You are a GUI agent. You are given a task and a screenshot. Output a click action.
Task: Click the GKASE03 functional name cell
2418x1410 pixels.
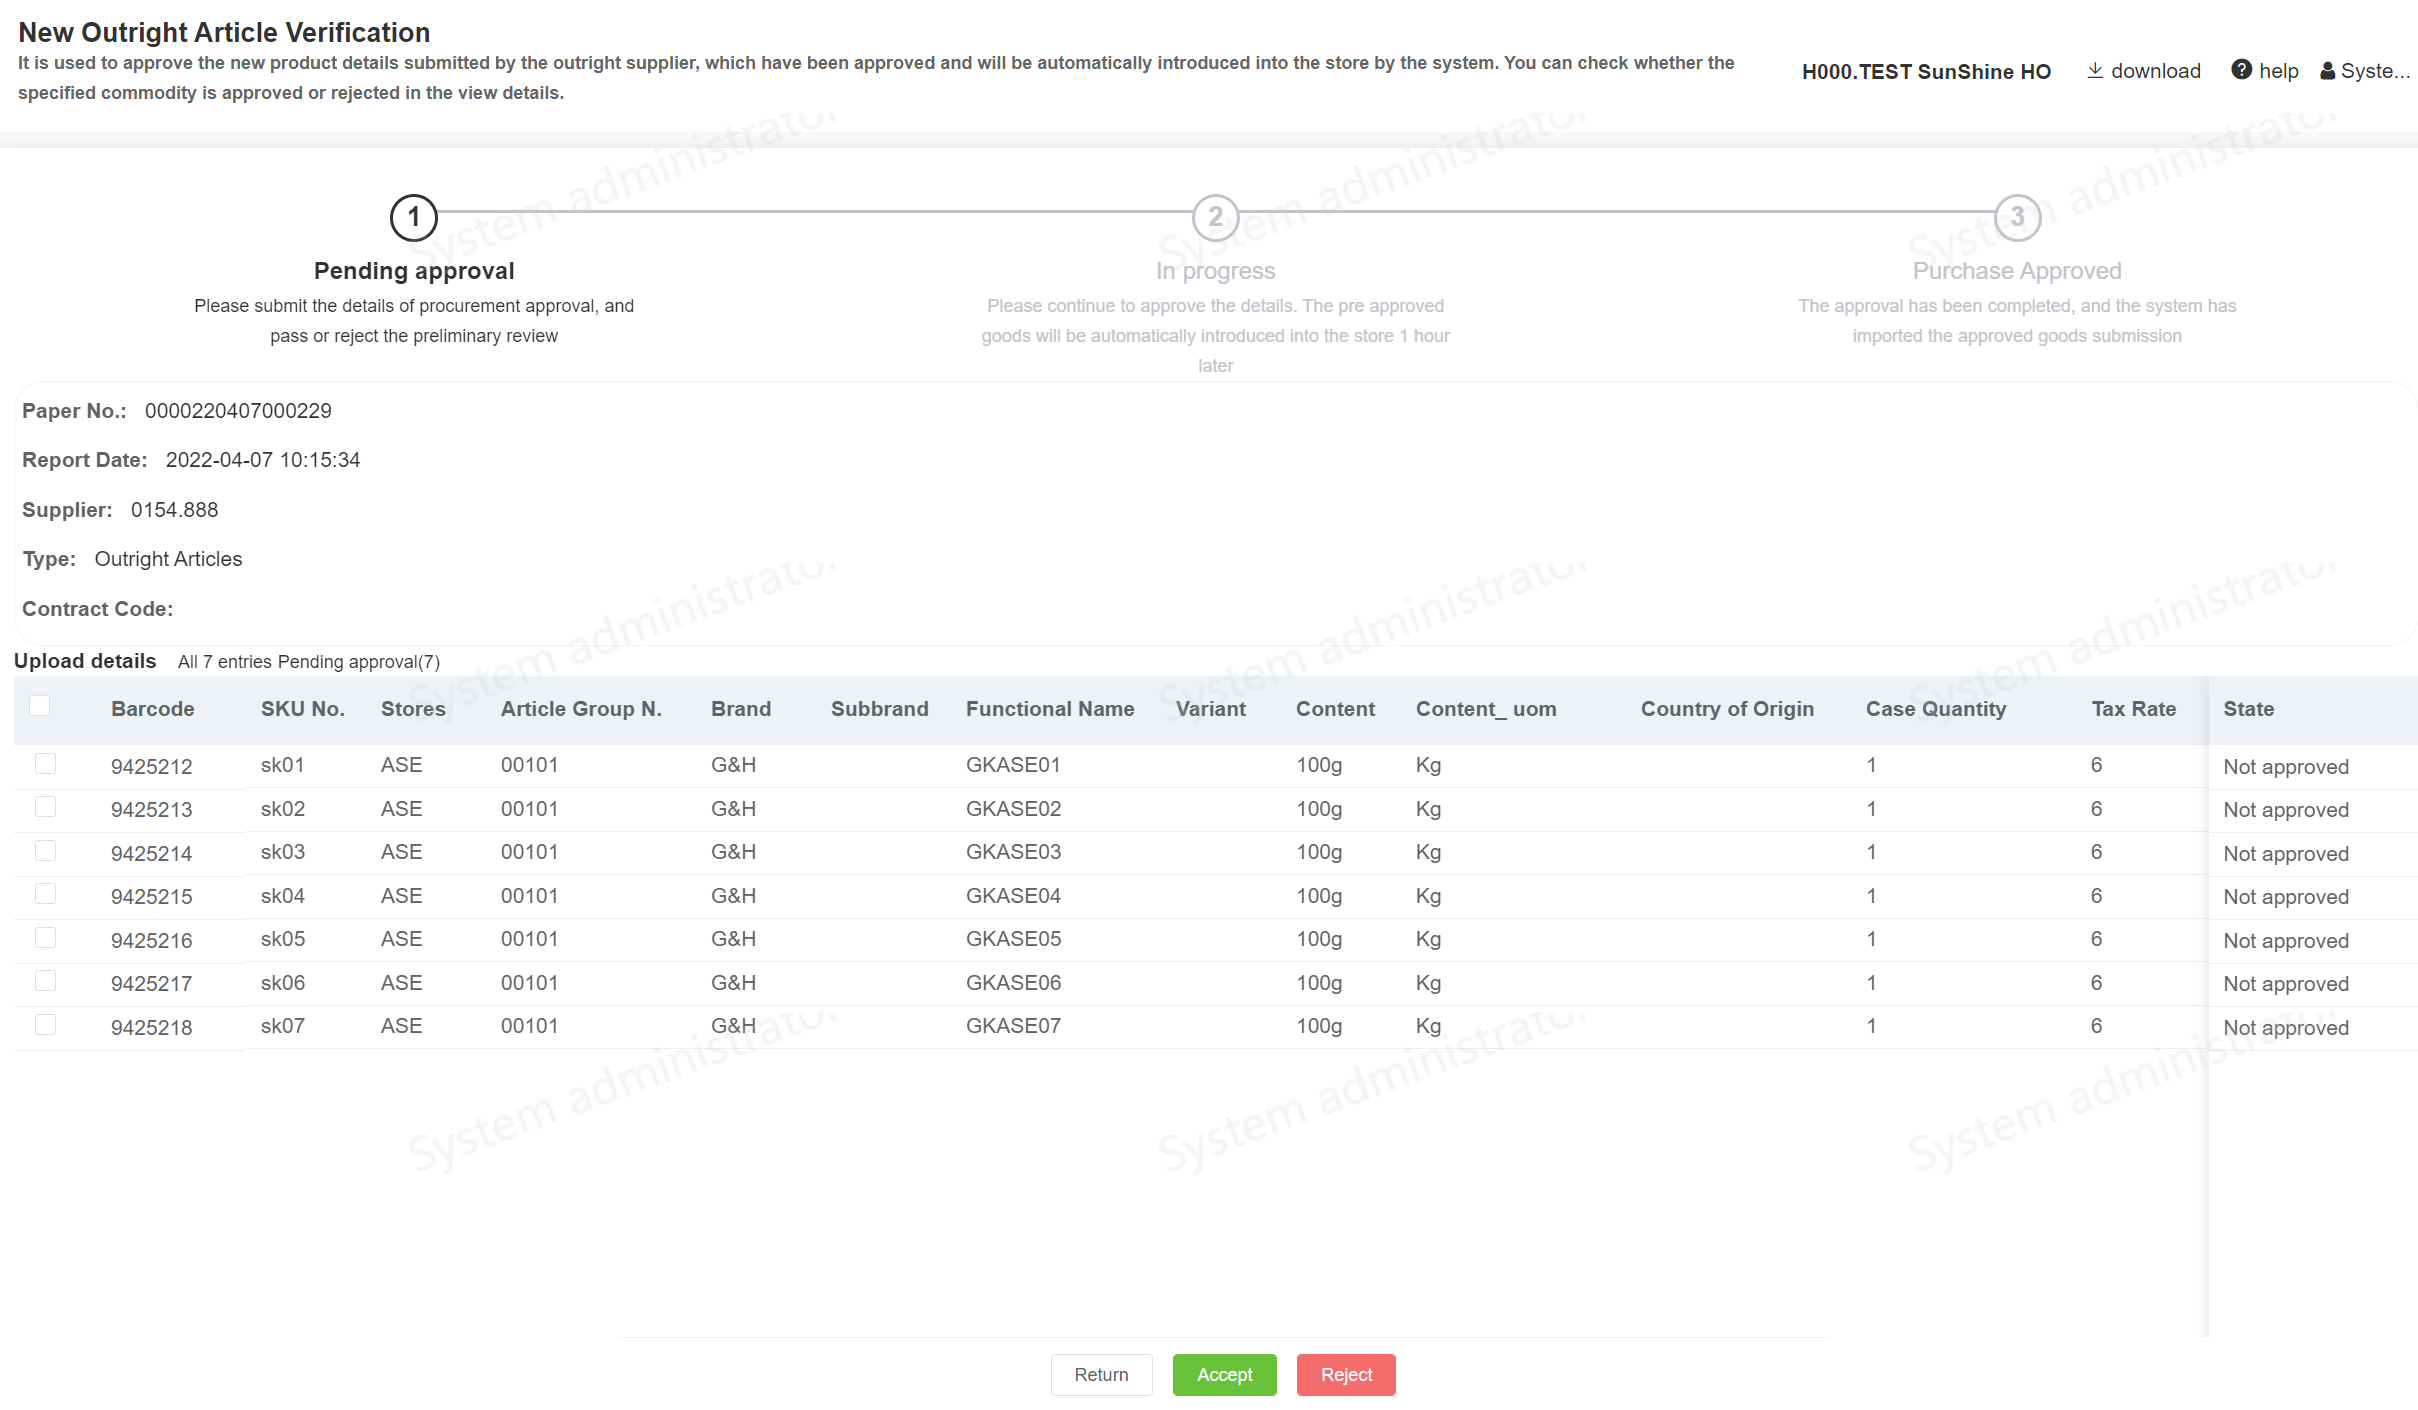pyautogui.click(x=1013, y=852)
